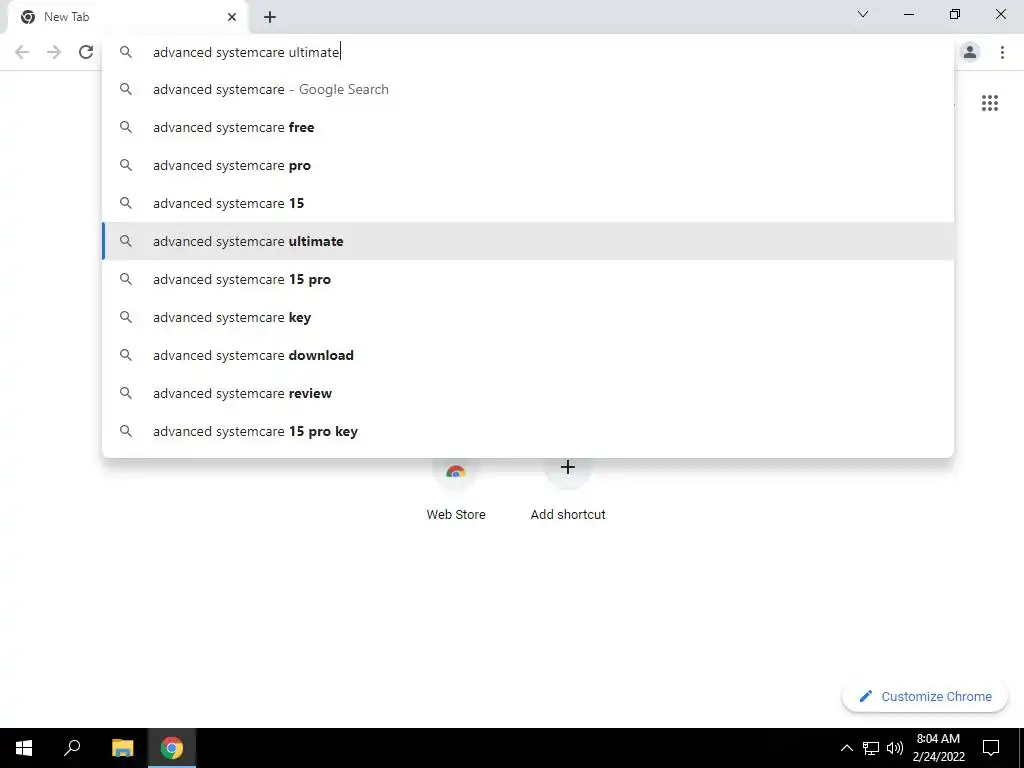Open the Windows Start menu
Screen dimensions: 1024x768
[x=24, y=748]
